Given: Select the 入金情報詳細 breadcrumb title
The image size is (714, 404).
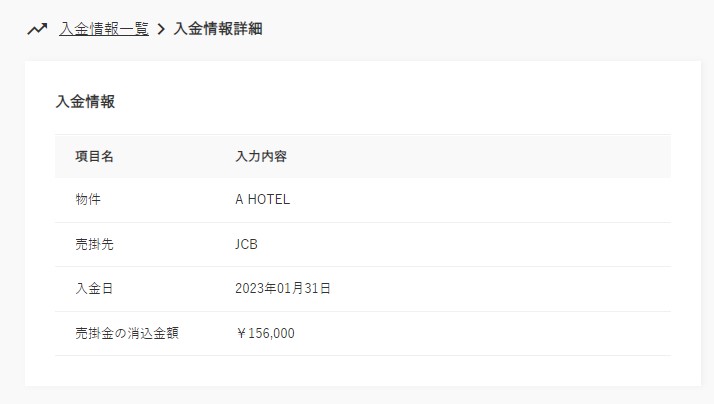Looking at the screenshot, I should coord(218,29).
